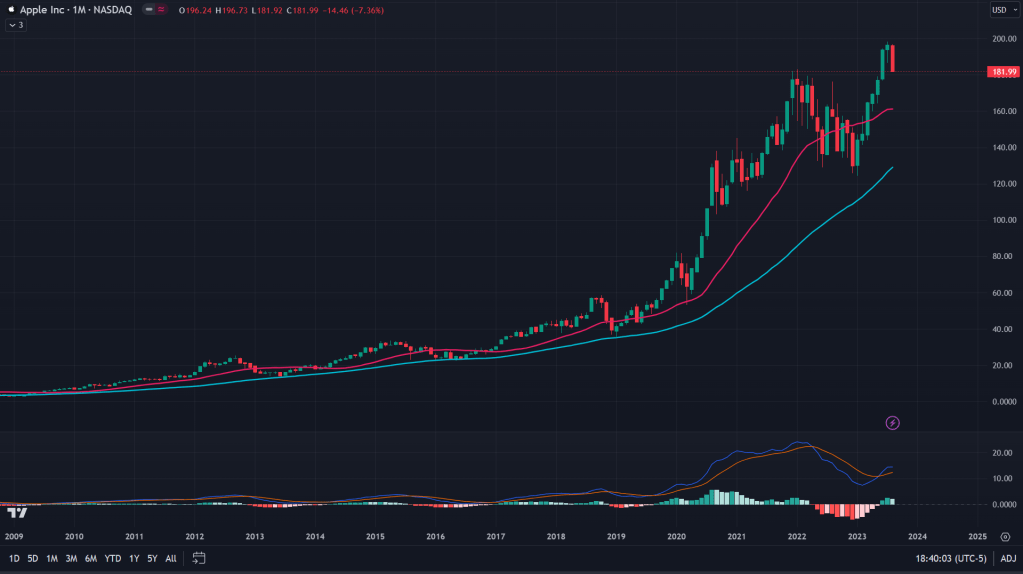This screenshot has height=574, width=1023.
Task: Select the 3M time range button
Action: 71,558
